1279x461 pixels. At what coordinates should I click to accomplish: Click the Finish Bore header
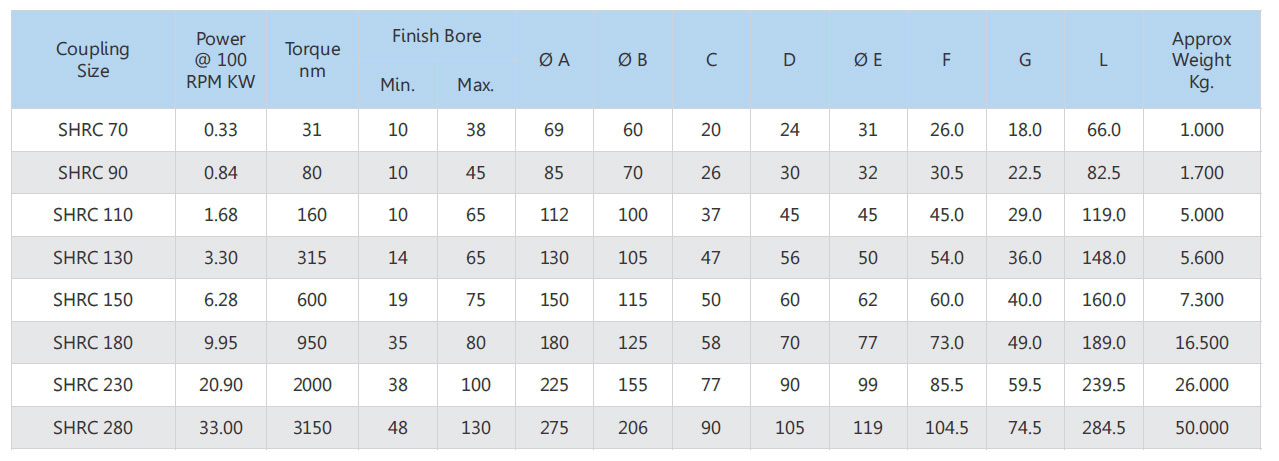point(436,36)
